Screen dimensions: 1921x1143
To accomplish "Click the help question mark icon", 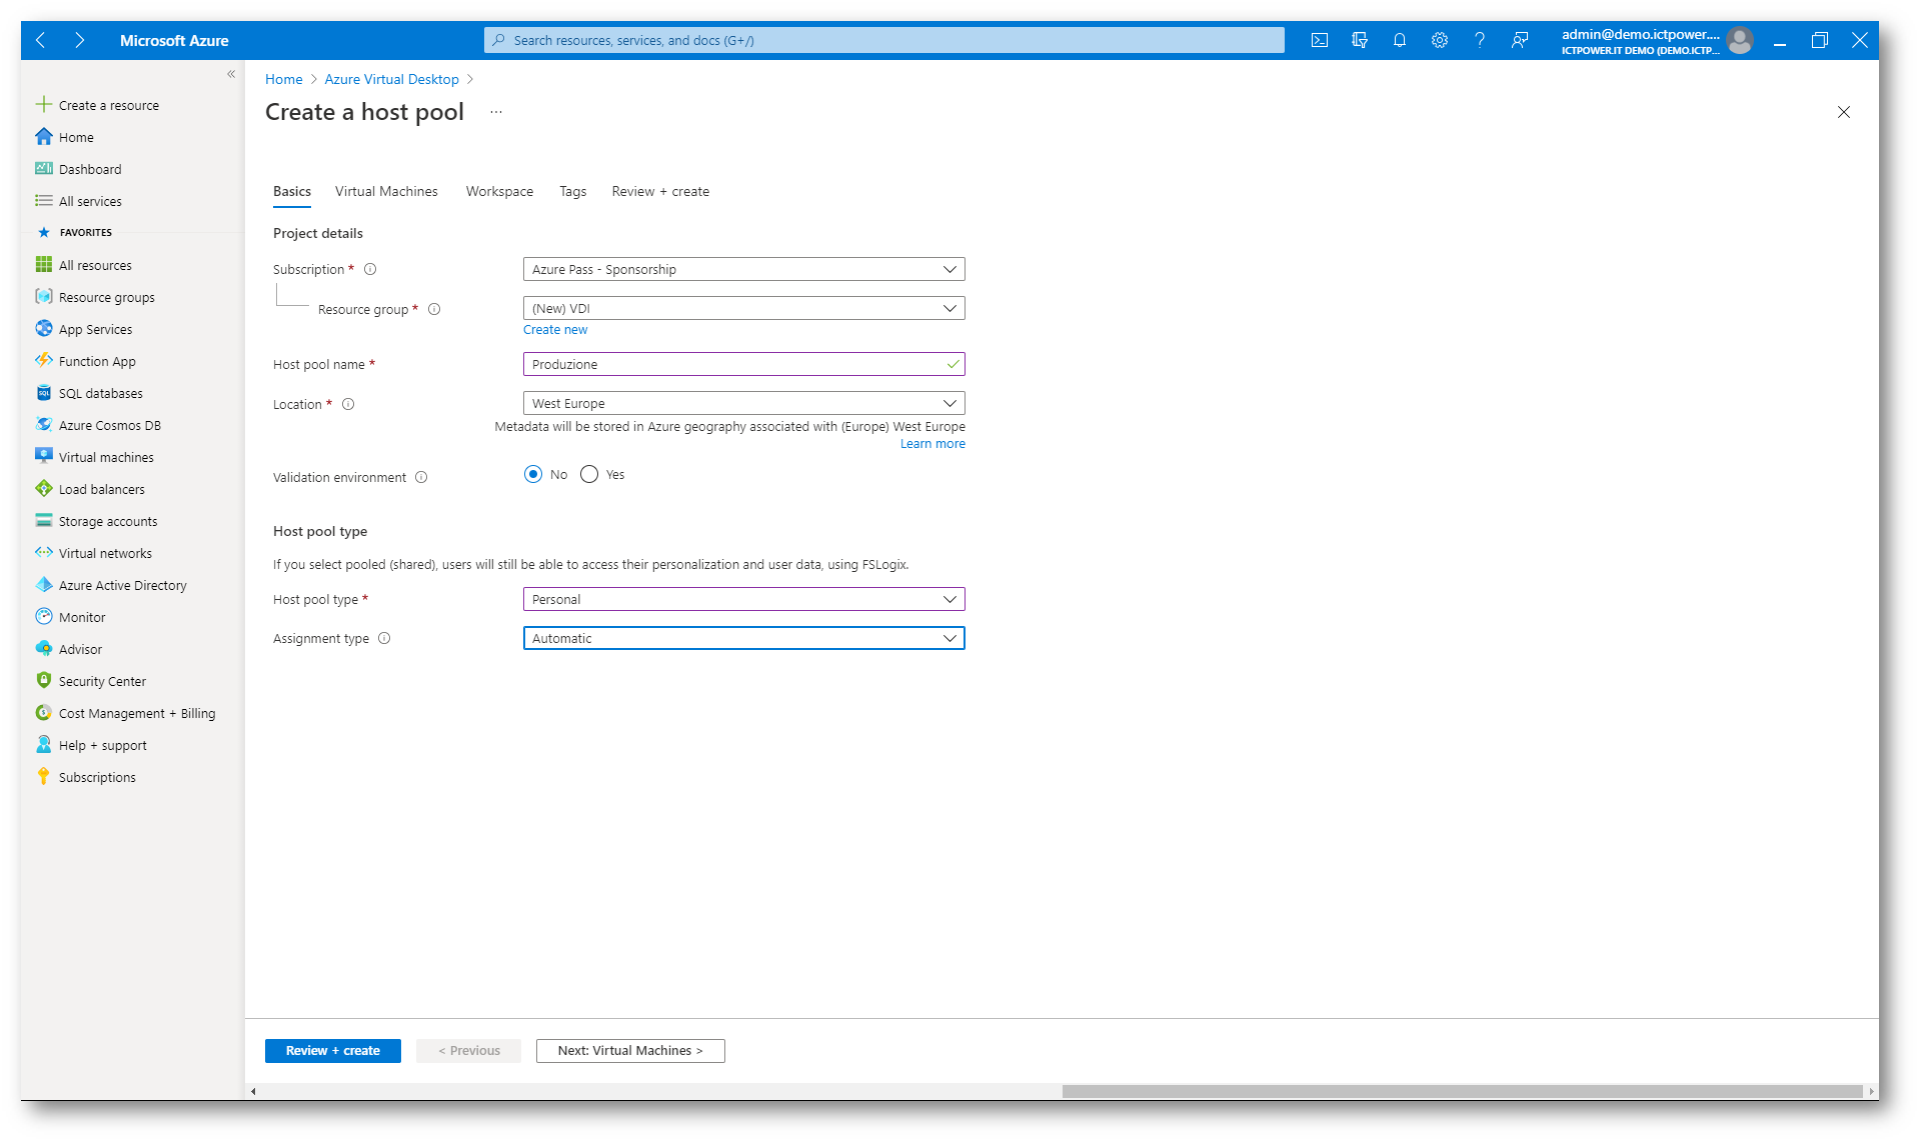I will (1479, 40).
